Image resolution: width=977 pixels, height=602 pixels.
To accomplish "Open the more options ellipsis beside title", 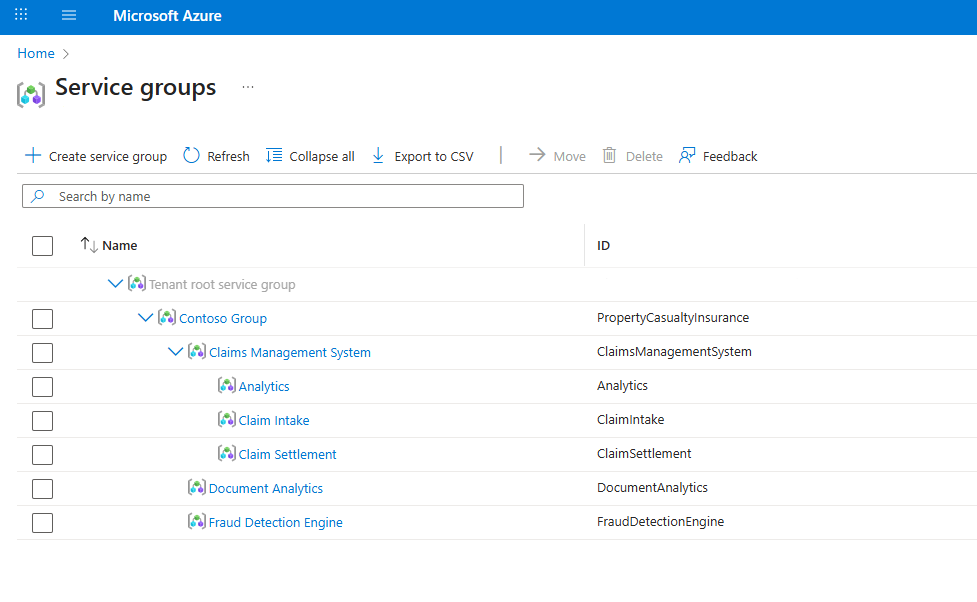I will tap(248, 87).
